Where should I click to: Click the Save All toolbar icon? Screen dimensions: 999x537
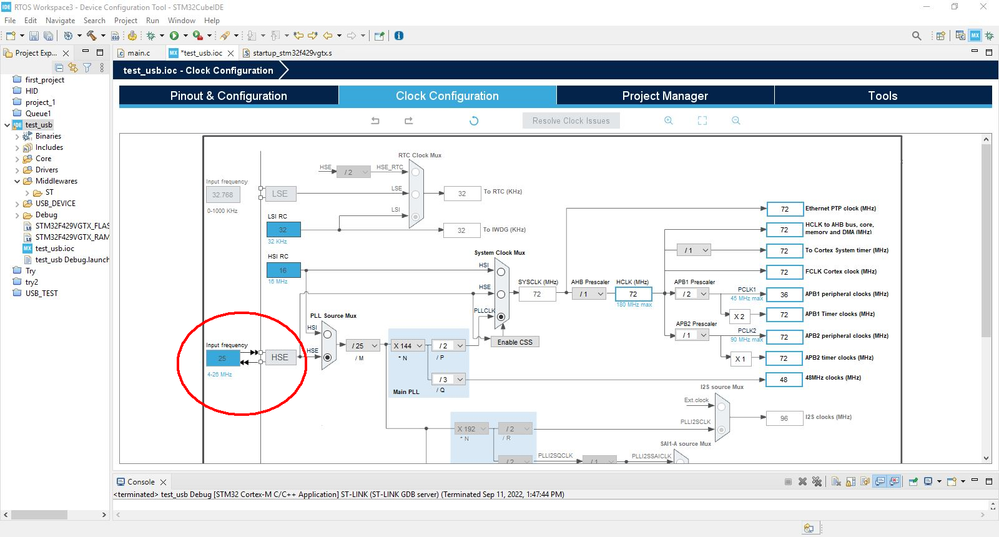(x=47, y=36)
